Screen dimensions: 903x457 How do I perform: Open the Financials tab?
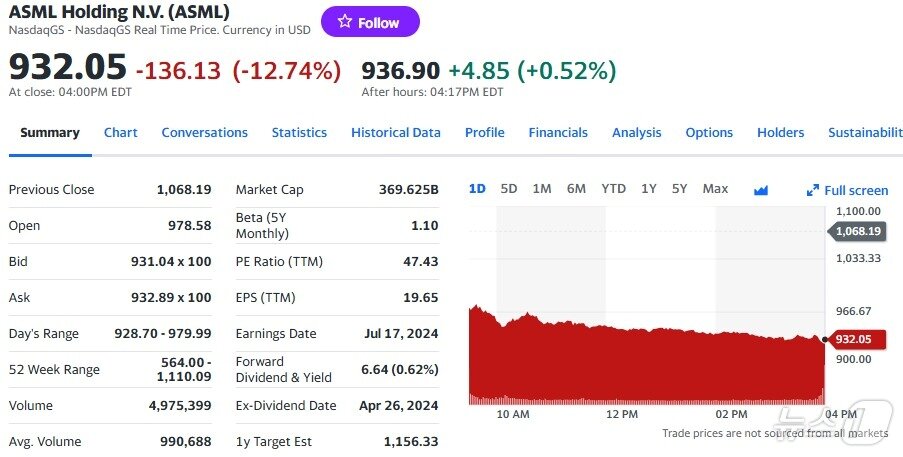point(558,133)
